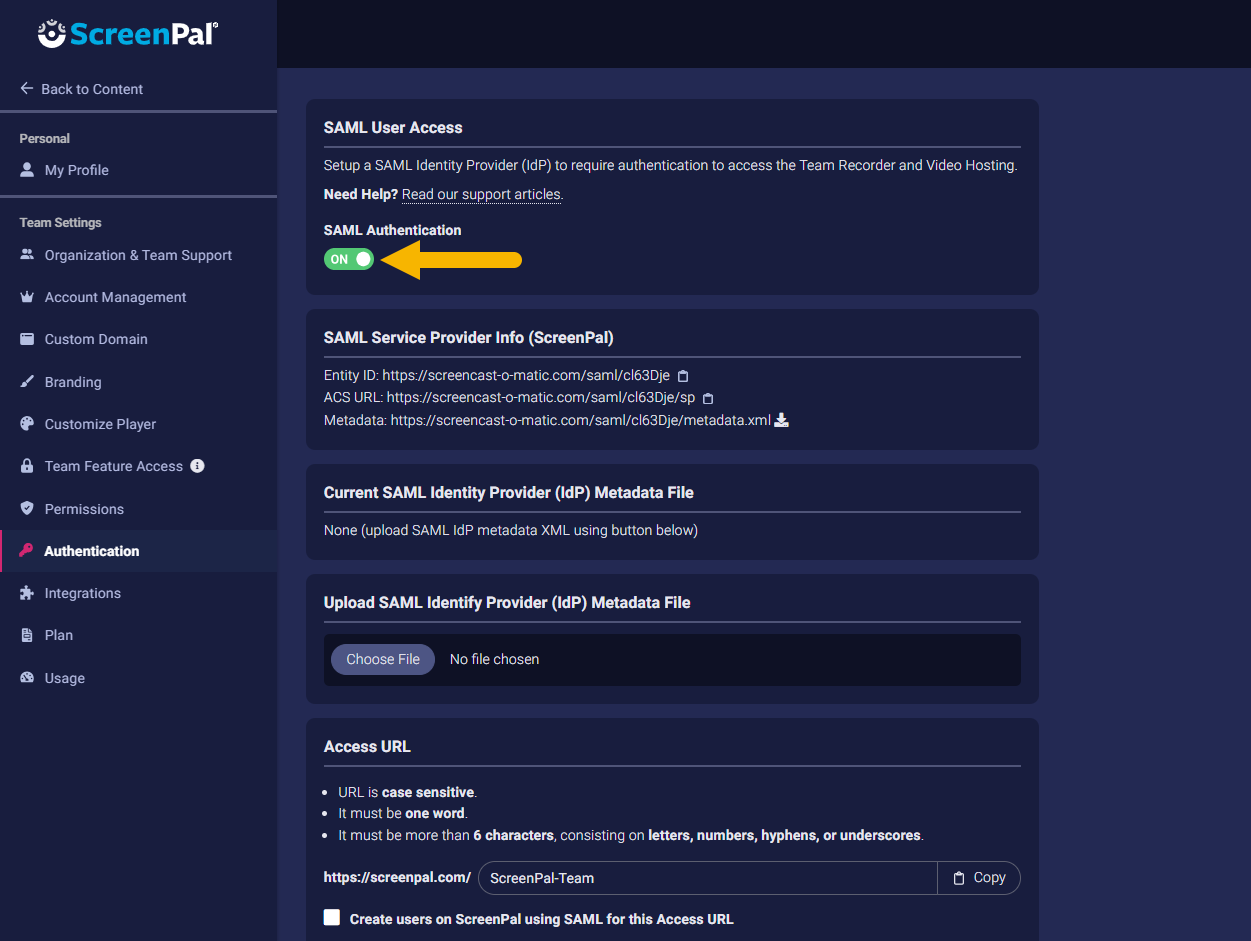This screenshot has height=941, width=1251.
Task: Click the Access URL text field
Action: click(708, 878)
